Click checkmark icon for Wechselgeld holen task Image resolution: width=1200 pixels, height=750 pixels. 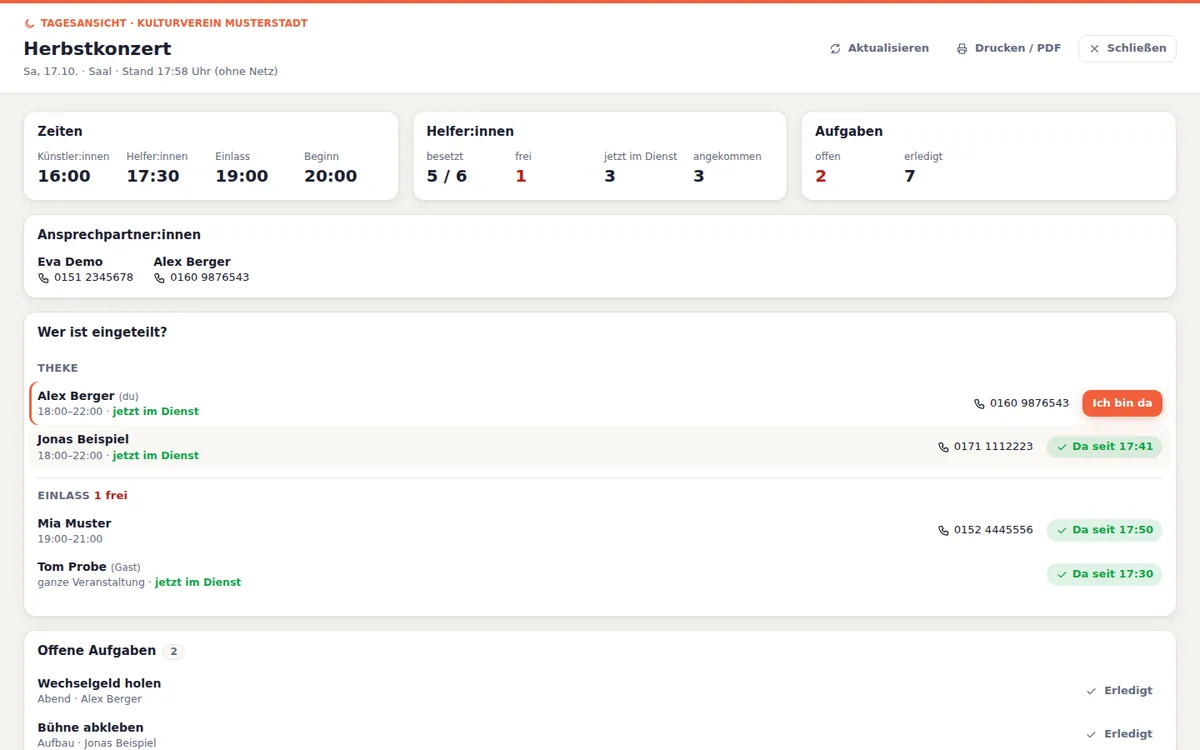1091,691
